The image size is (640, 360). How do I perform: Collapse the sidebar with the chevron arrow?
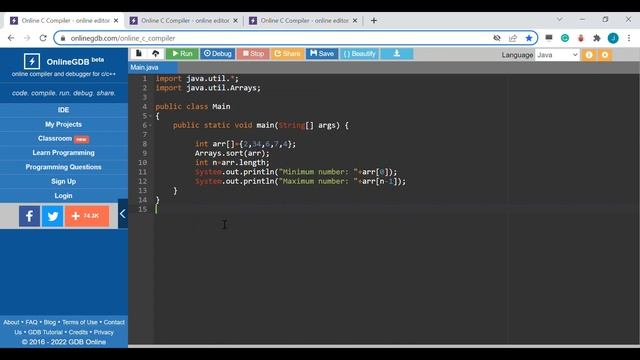coord(122,213)
